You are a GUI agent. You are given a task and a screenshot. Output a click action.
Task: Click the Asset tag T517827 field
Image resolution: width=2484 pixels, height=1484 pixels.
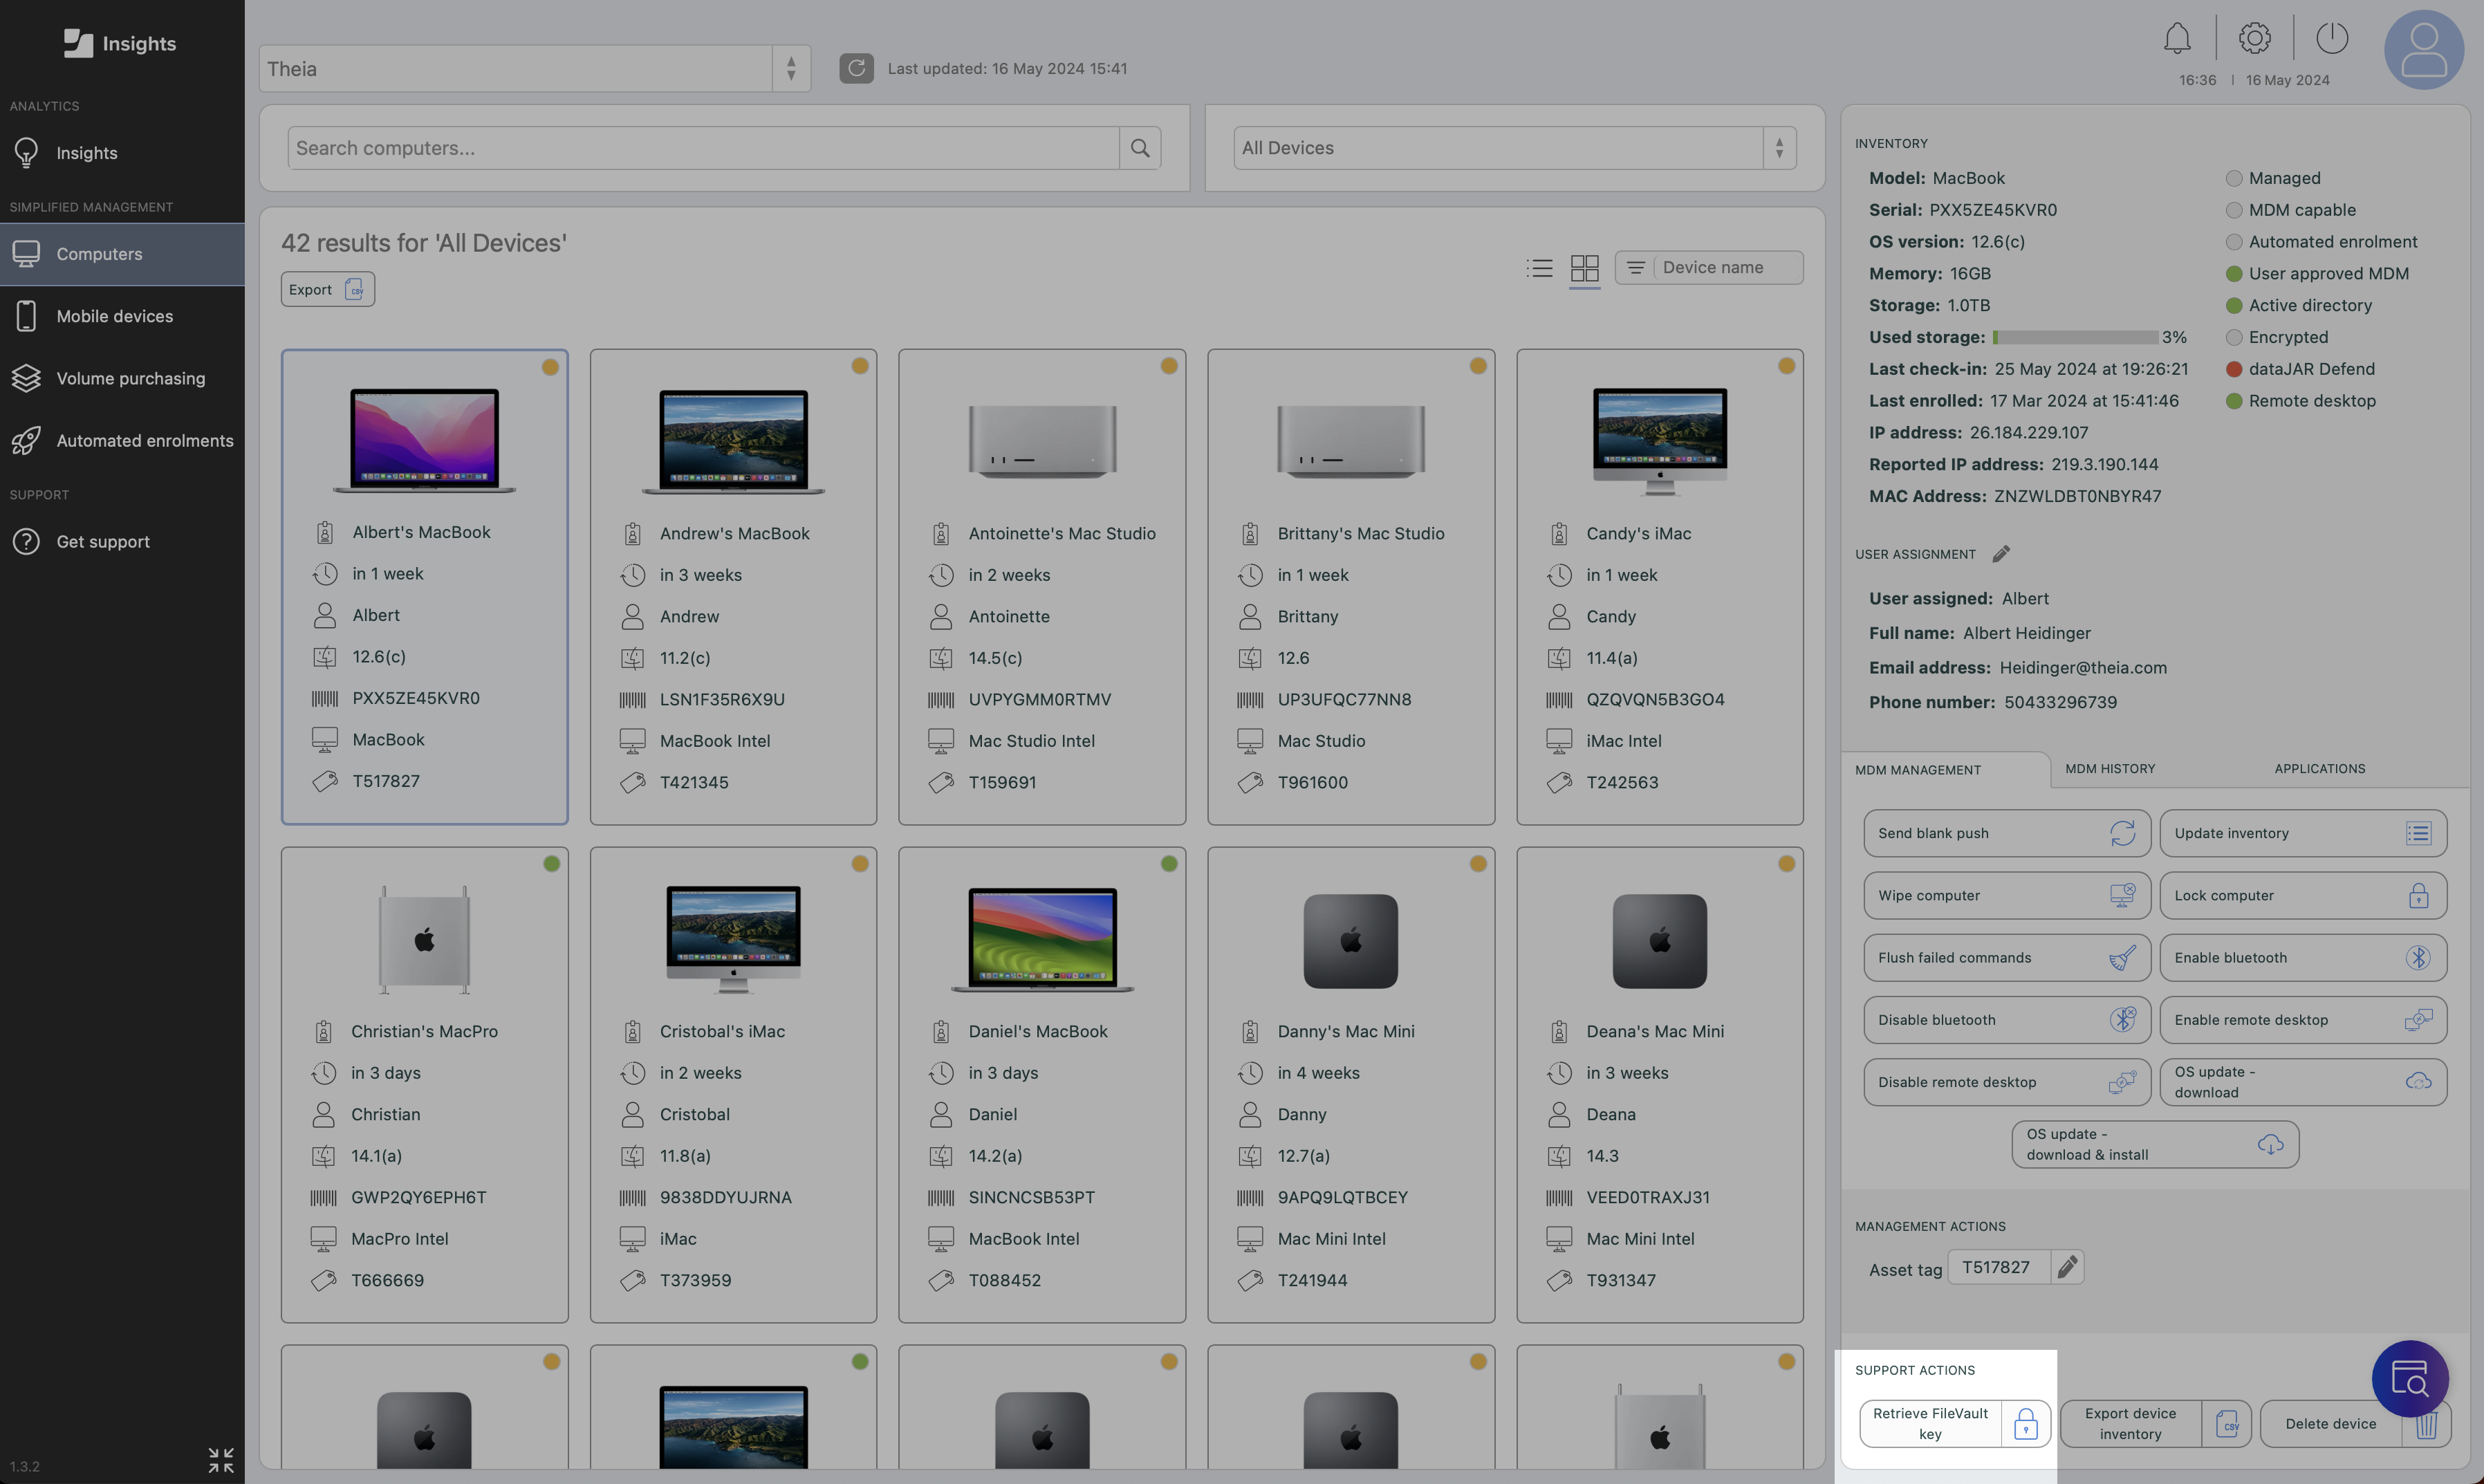point(1998,1267)
